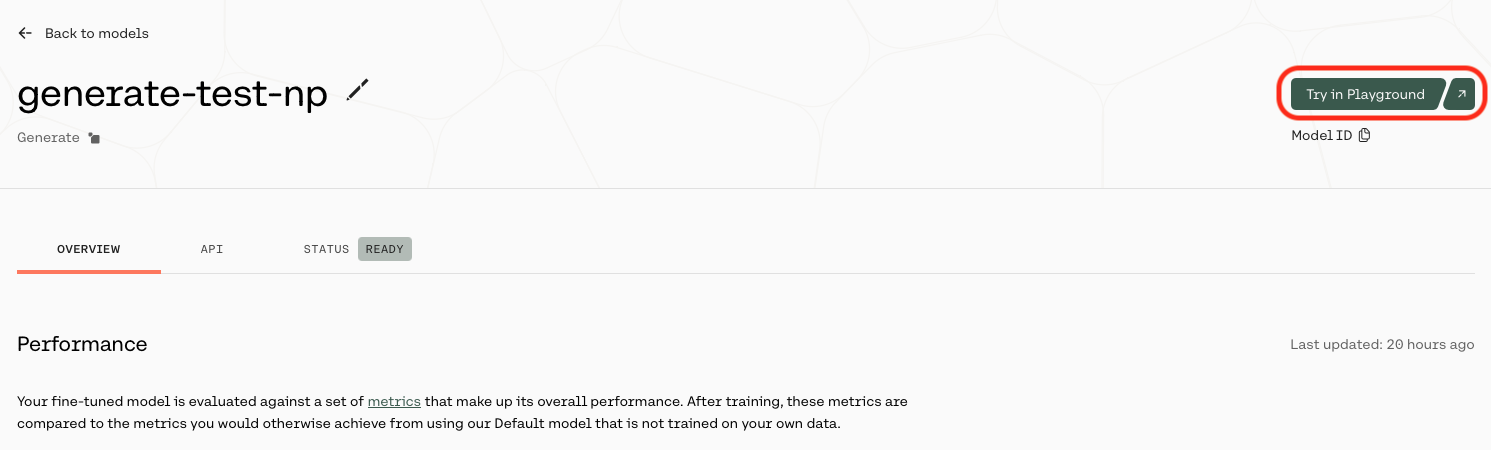Viewport: 1491px width, 450px height.
Task: Click the word STATUS in the tab bar
Action: coord(326,249)
